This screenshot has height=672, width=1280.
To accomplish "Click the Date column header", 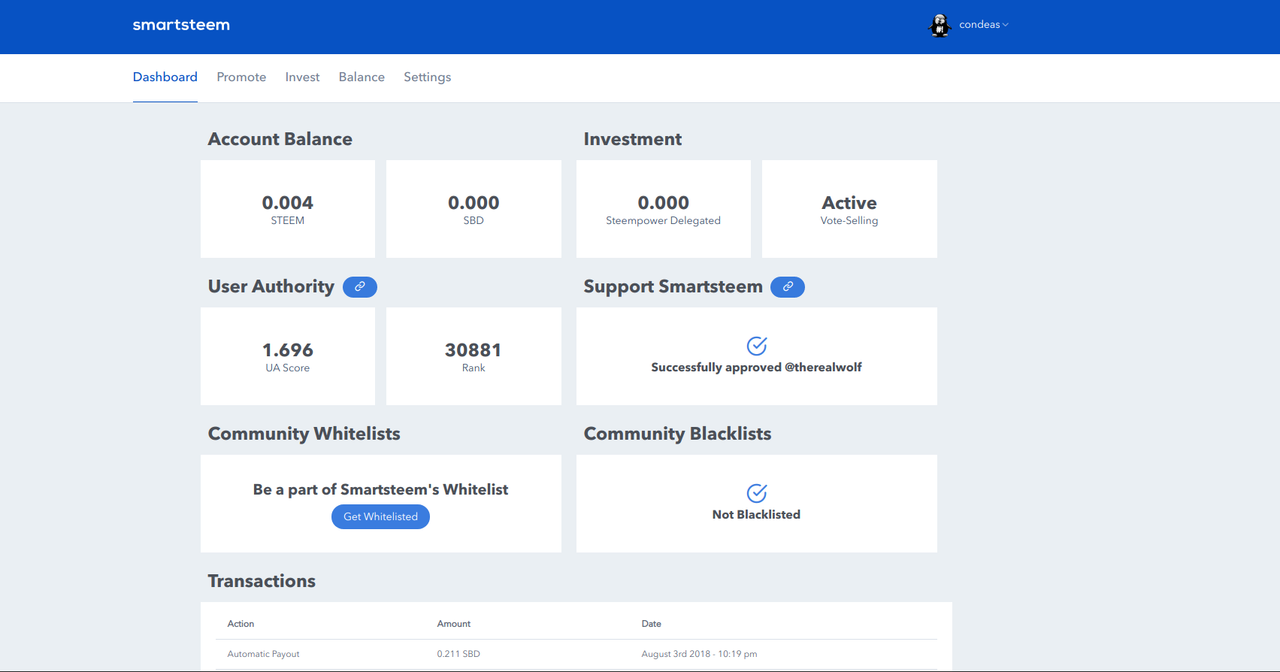I will coord(652,624).
